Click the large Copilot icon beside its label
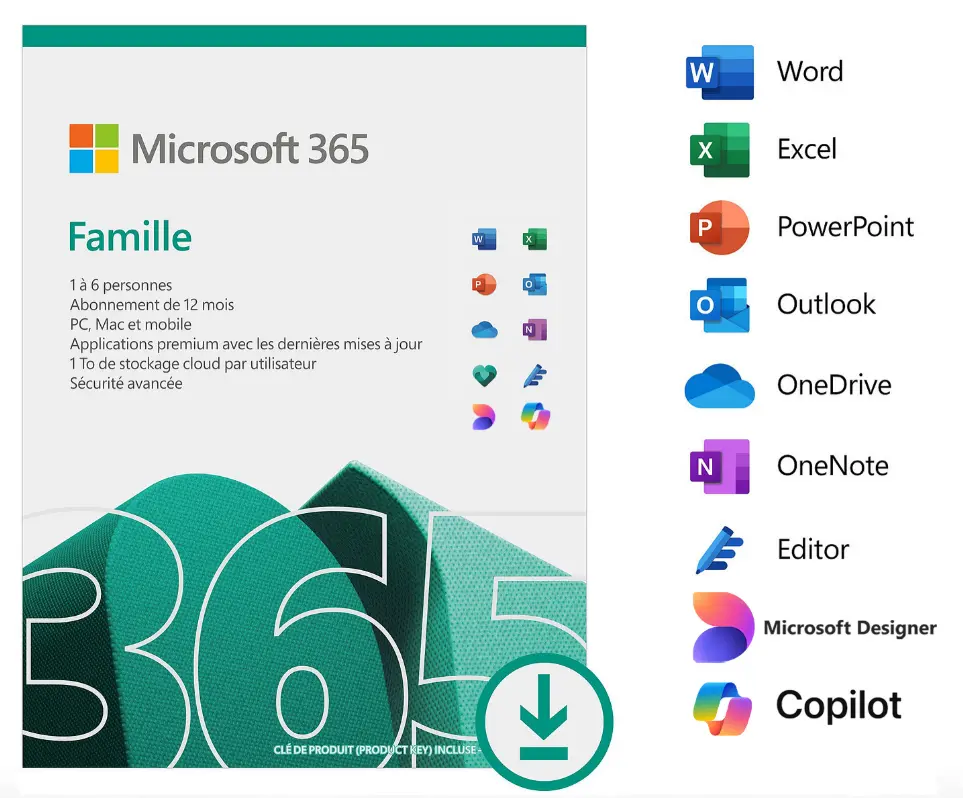 pyautogui.click(x=722, y=708)
